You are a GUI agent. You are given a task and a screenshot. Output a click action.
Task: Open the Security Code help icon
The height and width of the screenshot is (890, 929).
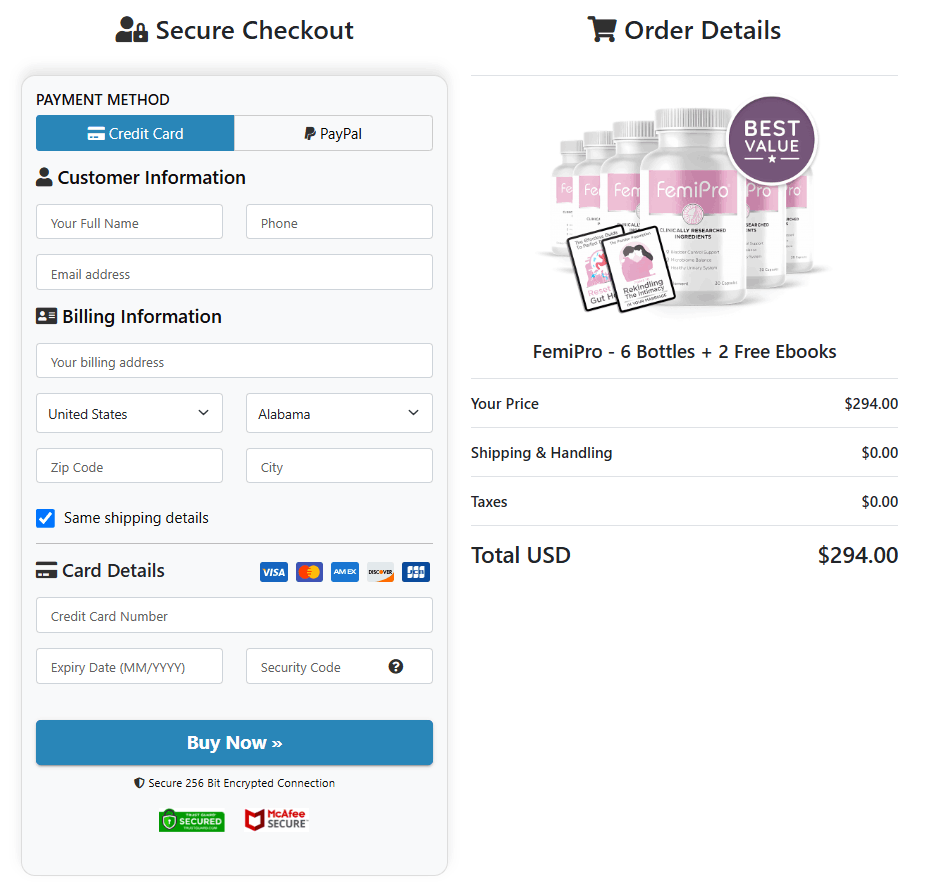(x=395, y=666)
